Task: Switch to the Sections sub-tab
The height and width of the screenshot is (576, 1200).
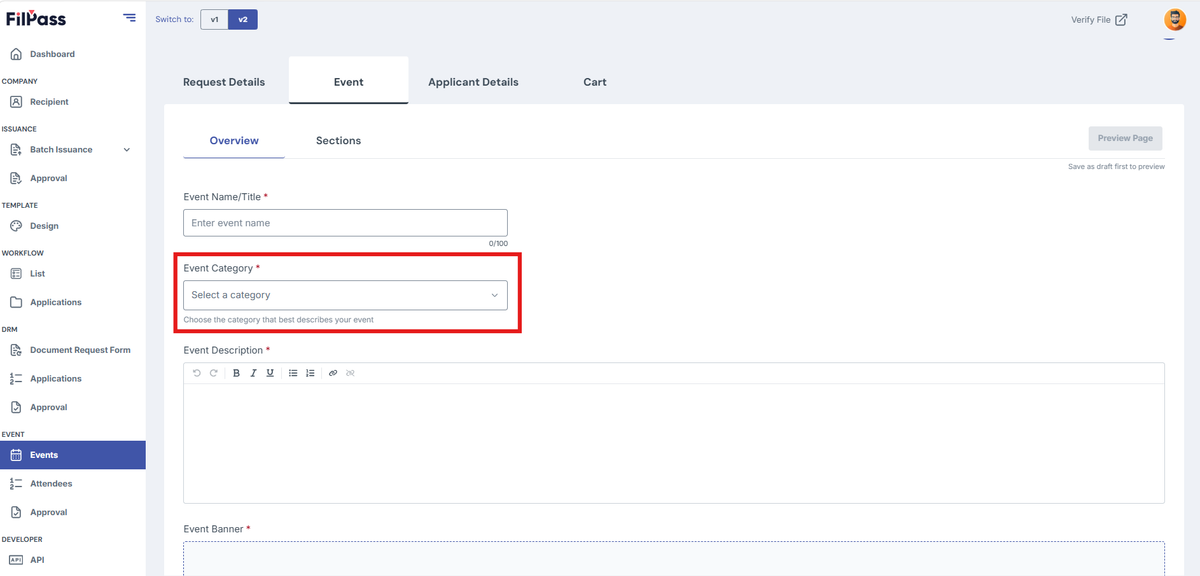Action: 338,141
